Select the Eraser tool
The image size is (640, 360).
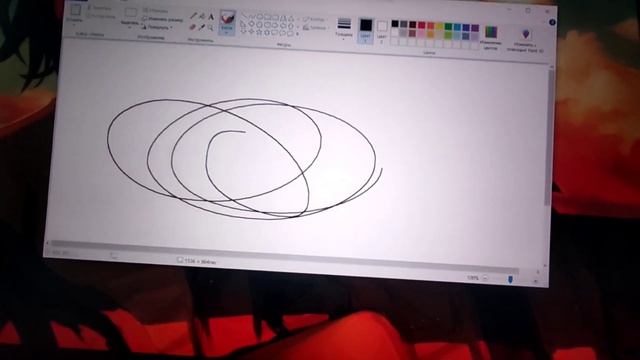pyautogui.click(x=193, y=27)
